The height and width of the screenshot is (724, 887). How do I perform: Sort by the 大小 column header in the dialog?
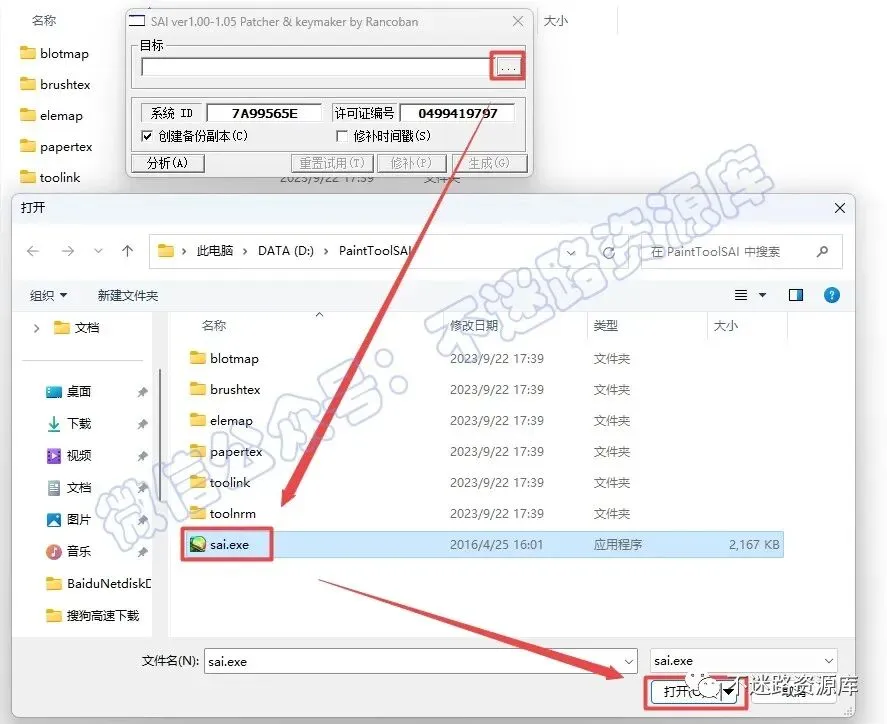coord(726,326)
